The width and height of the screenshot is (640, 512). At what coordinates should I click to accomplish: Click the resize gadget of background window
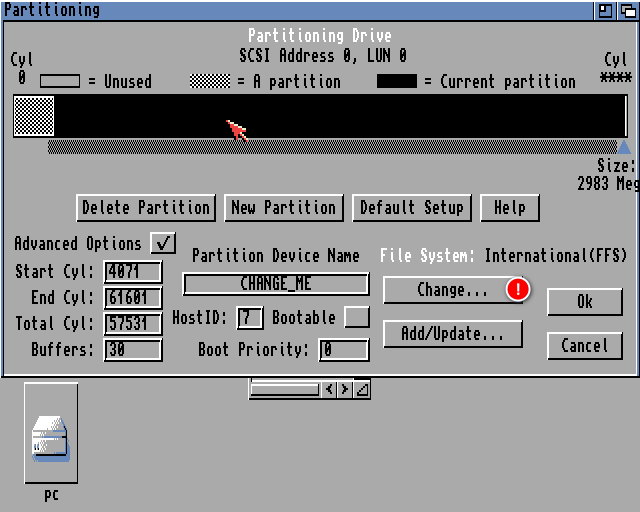361,389
